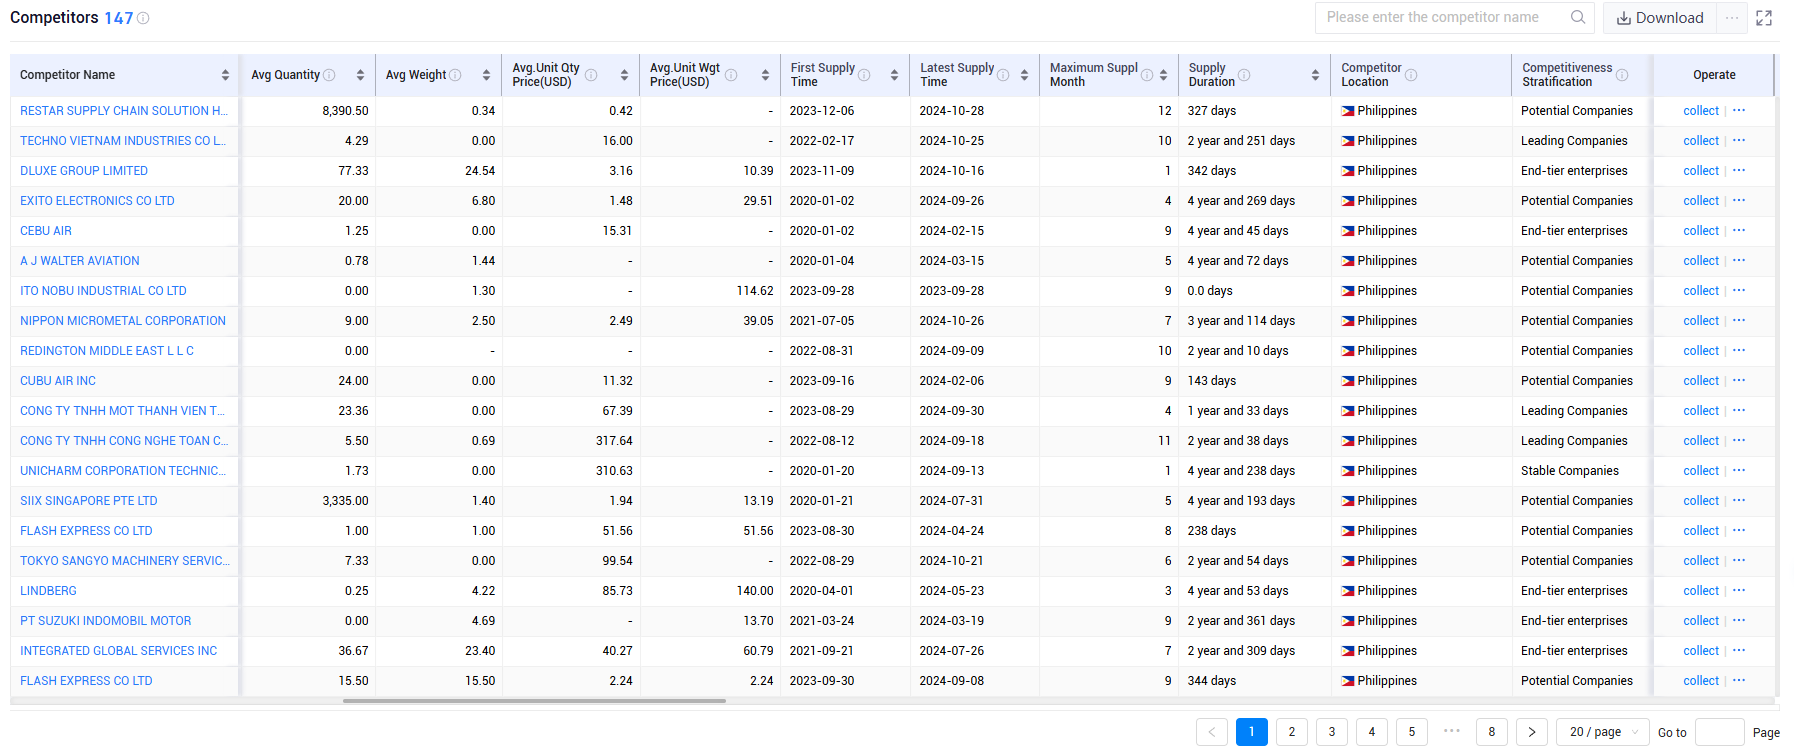Open more options beside Download

[x=1732, y=18]
